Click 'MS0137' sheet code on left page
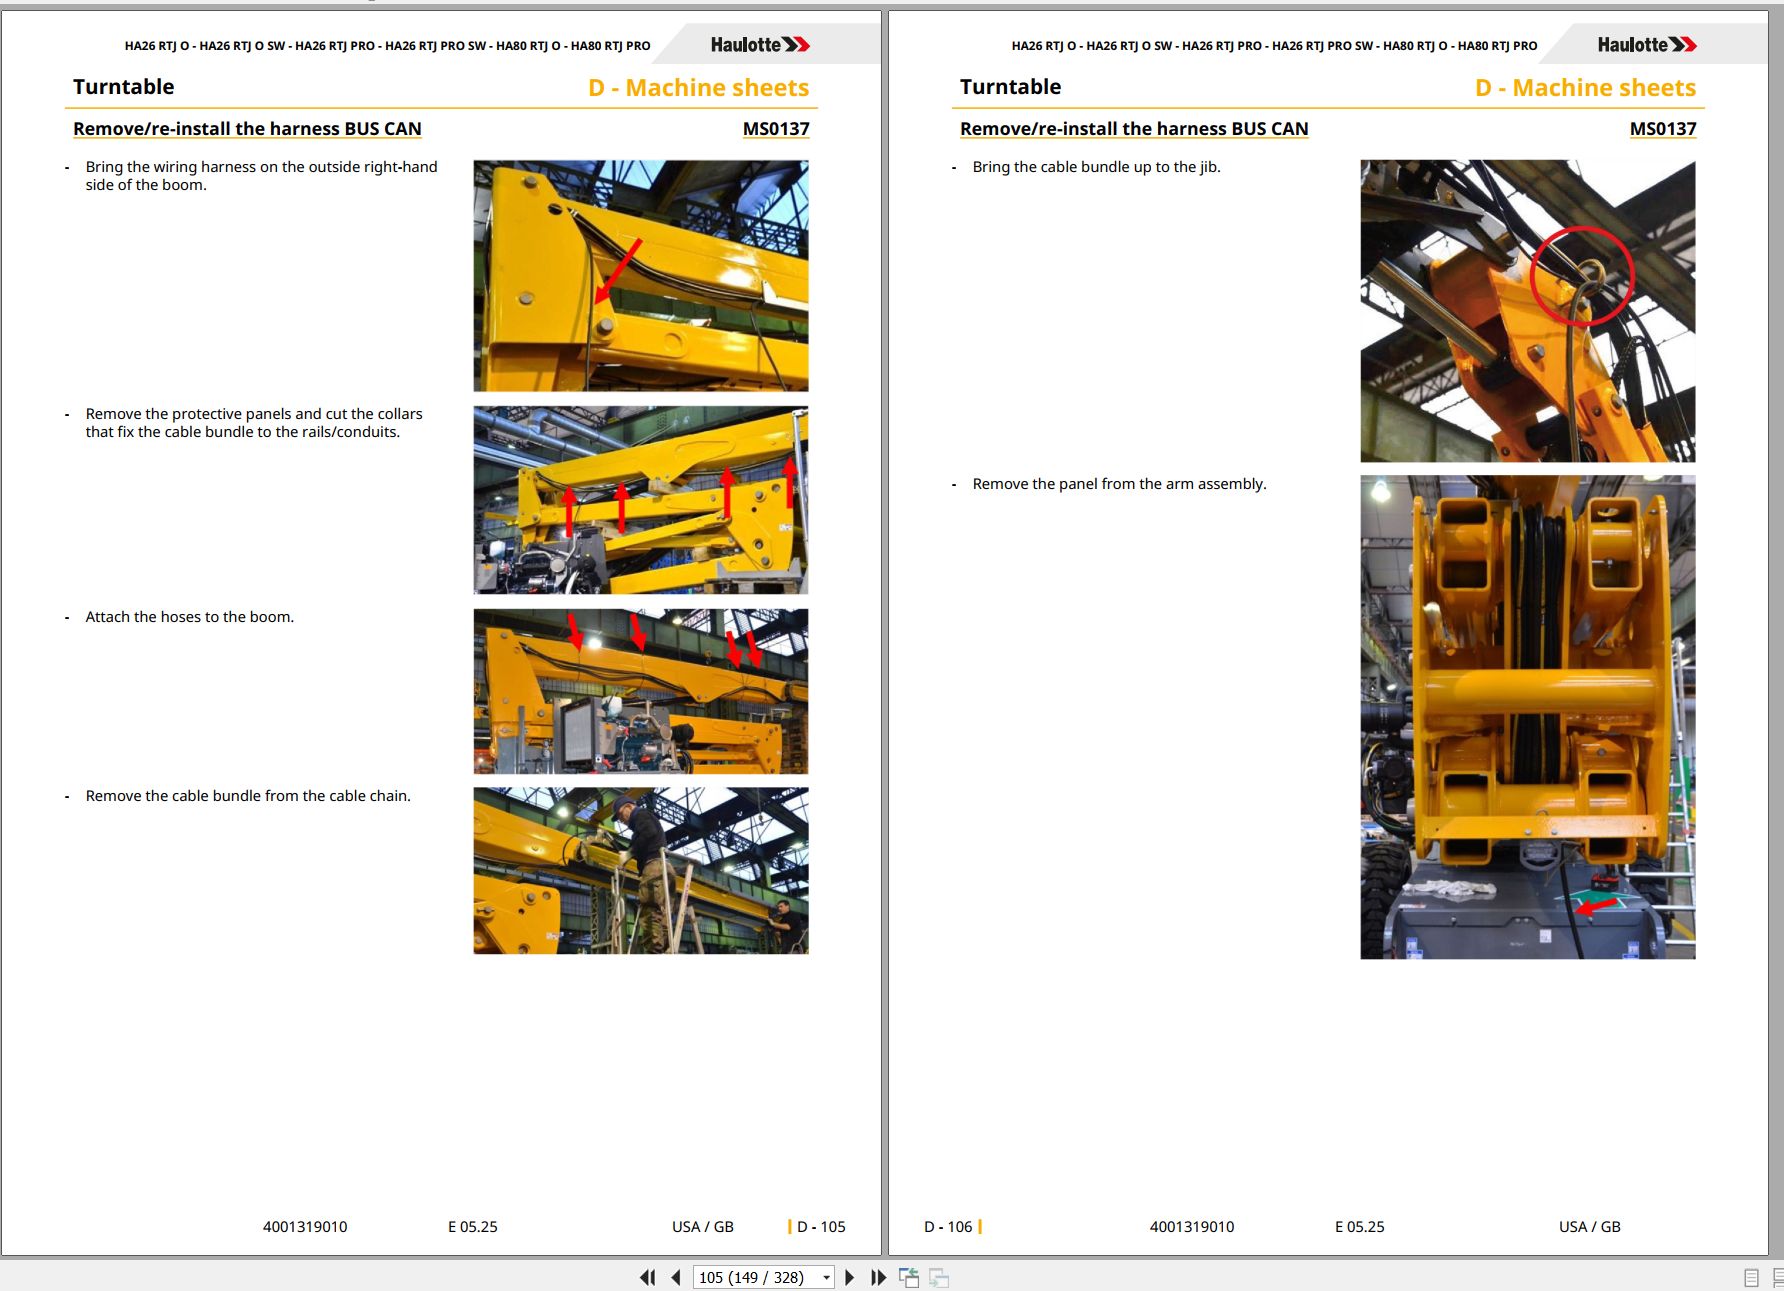Viewport: 1784px width, 1291px height. (x=776, y=129)
